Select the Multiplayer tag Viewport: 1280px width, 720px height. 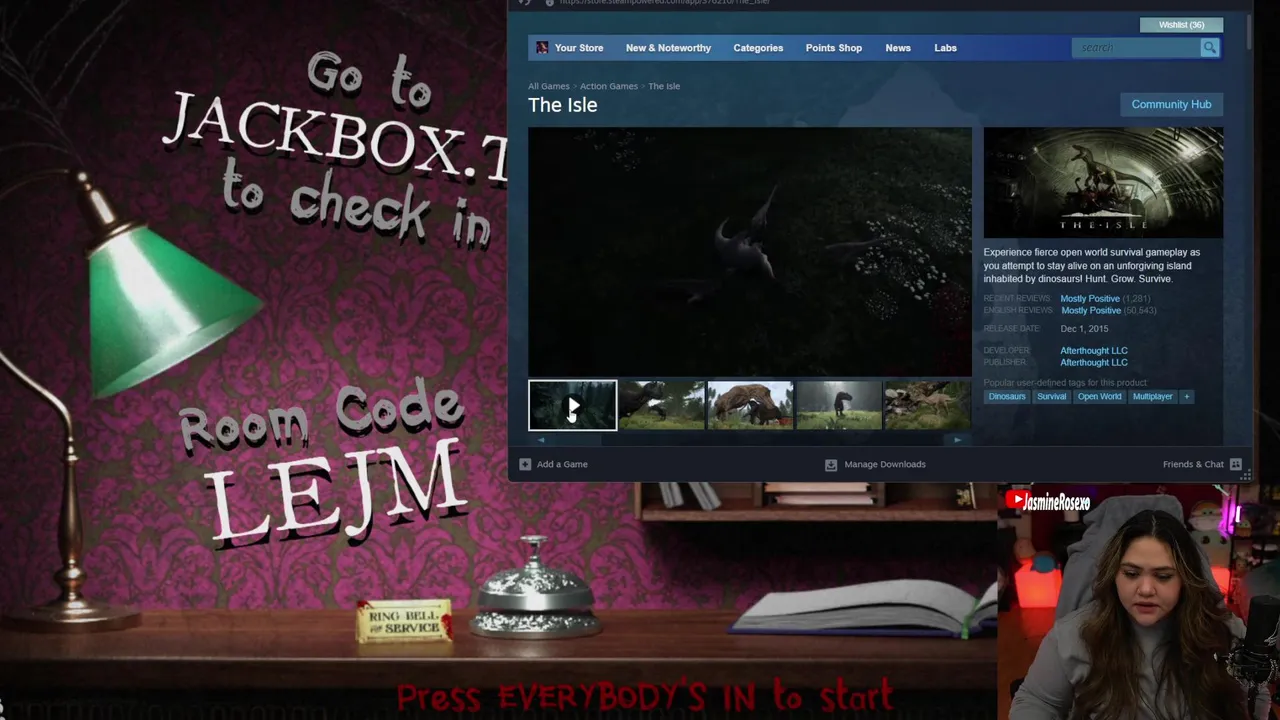(x=1152, y=396)
